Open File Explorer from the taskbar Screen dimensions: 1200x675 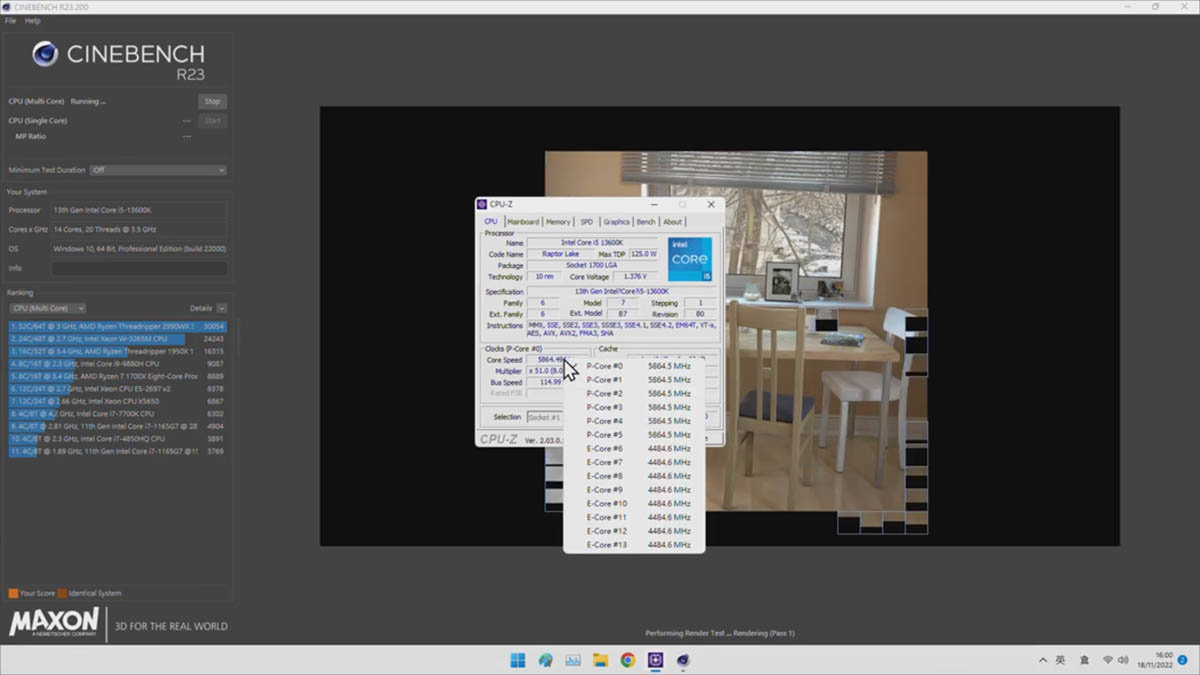coord(600,660)
